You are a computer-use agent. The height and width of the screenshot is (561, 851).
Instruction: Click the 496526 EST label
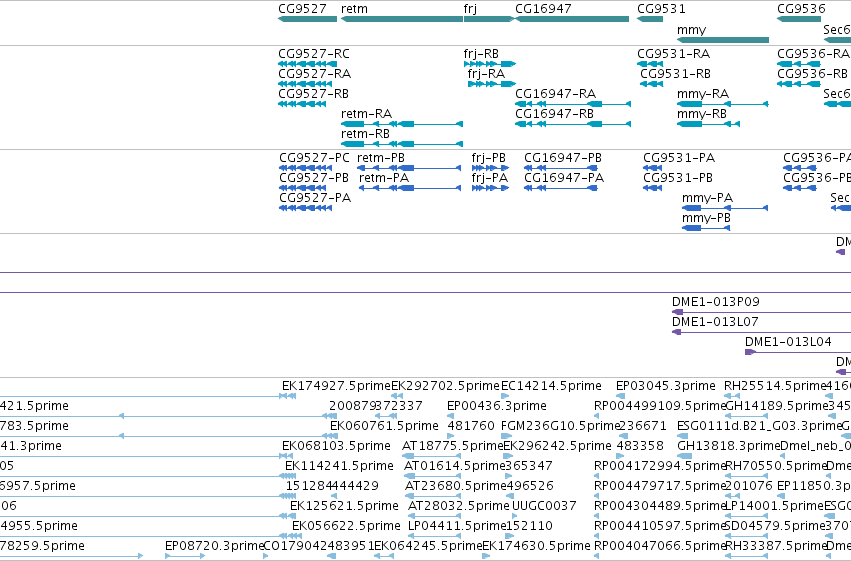(x=530, y=486)
